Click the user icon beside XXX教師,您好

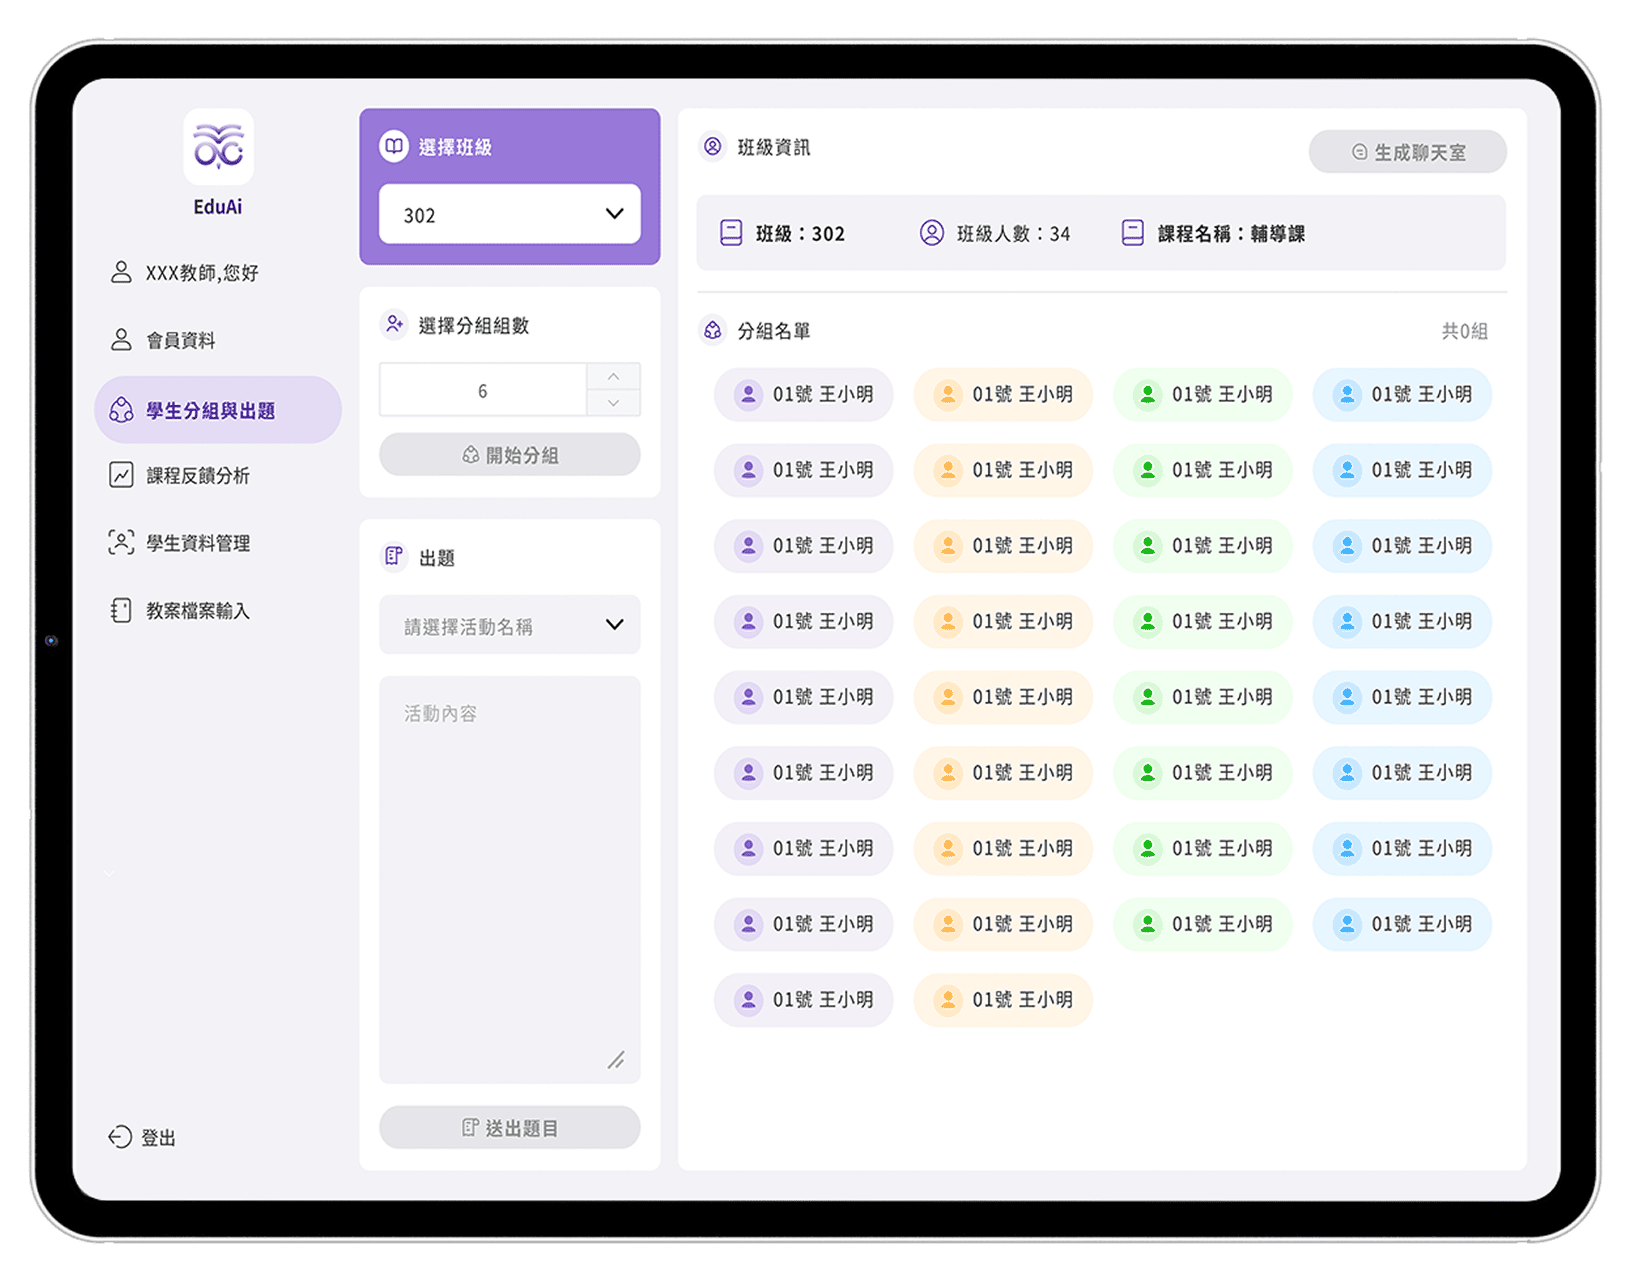[121, 272]
